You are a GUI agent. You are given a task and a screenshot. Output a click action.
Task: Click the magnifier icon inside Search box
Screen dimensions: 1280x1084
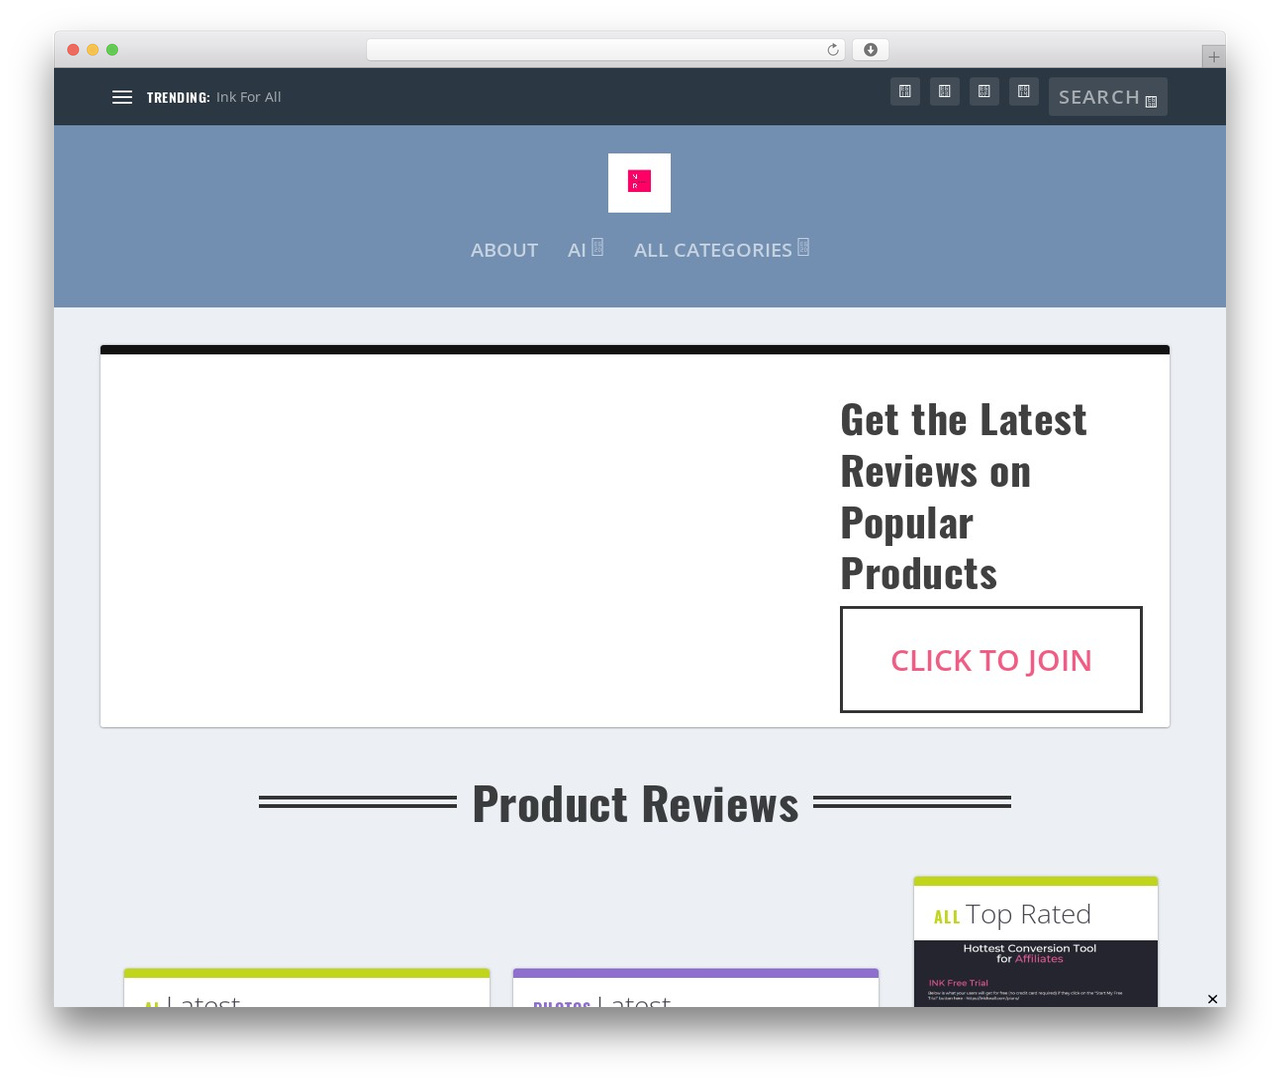click(x=1151, y=101)
